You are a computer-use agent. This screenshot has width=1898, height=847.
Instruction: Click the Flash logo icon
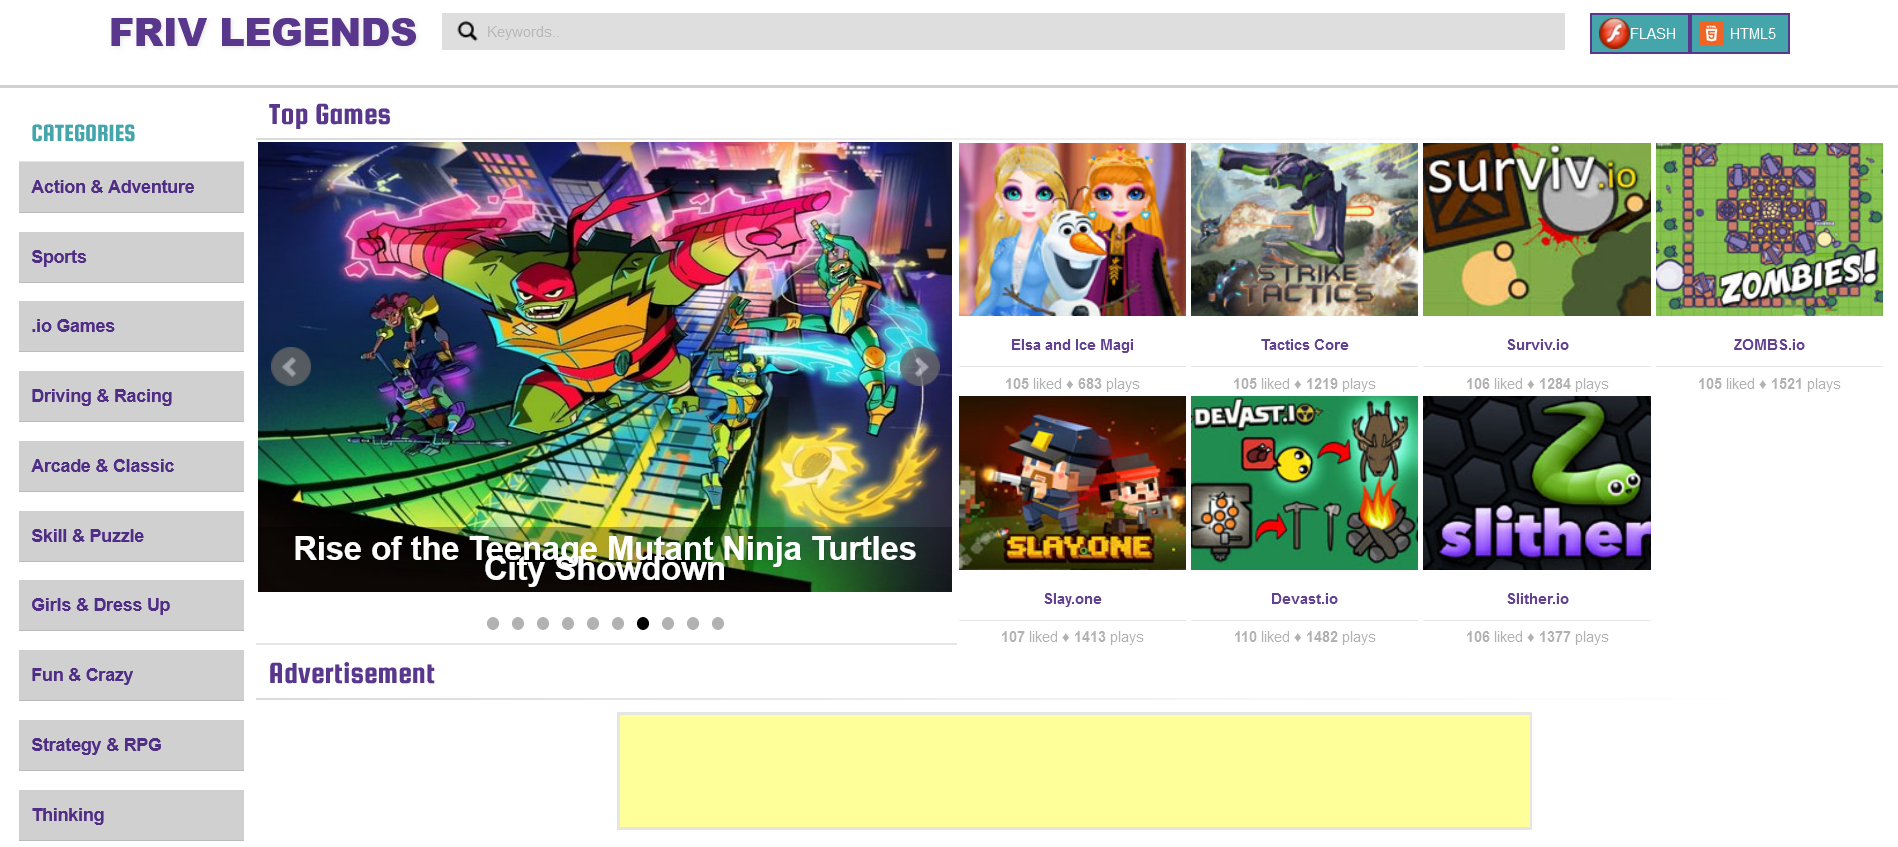(x=1613, y=33)
